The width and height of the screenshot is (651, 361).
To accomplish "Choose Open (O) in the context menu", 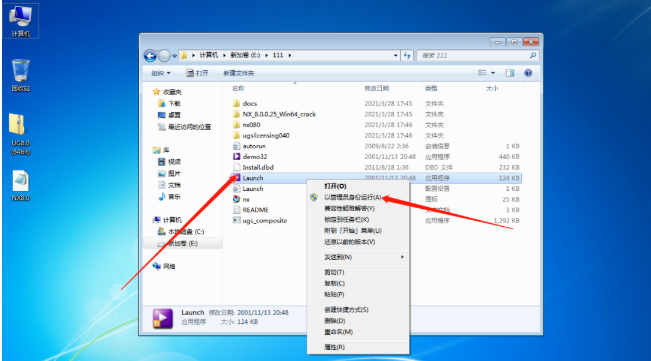I will coord(358,186).
